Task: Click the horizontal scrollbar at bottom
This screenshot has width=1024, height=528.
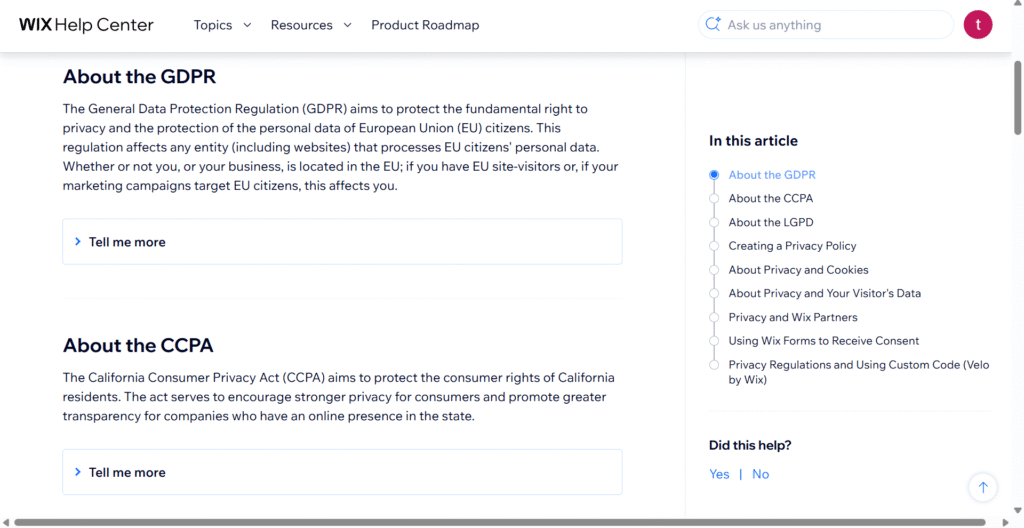Action: [500, 522]
